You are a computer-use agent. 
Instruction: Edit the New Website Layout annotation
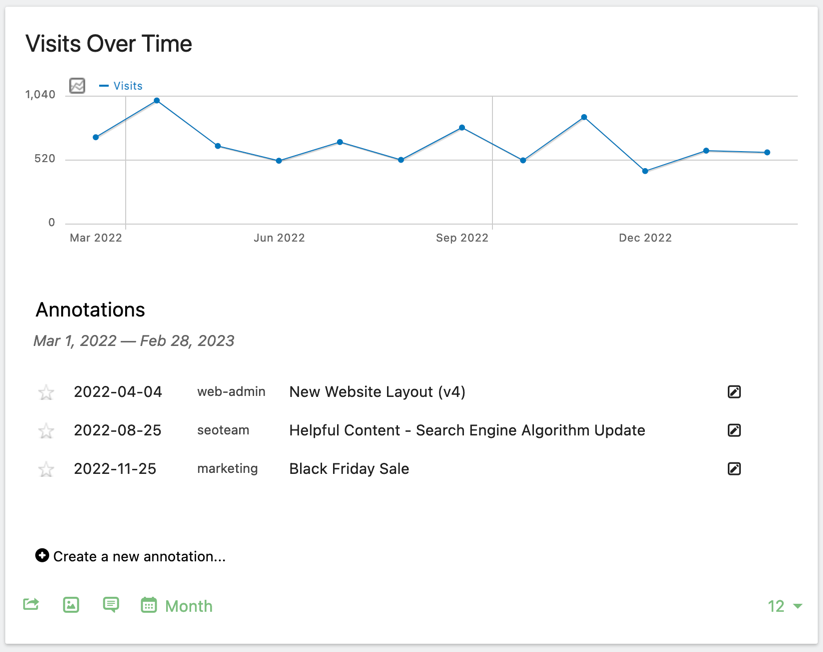(x=734, y=392)
